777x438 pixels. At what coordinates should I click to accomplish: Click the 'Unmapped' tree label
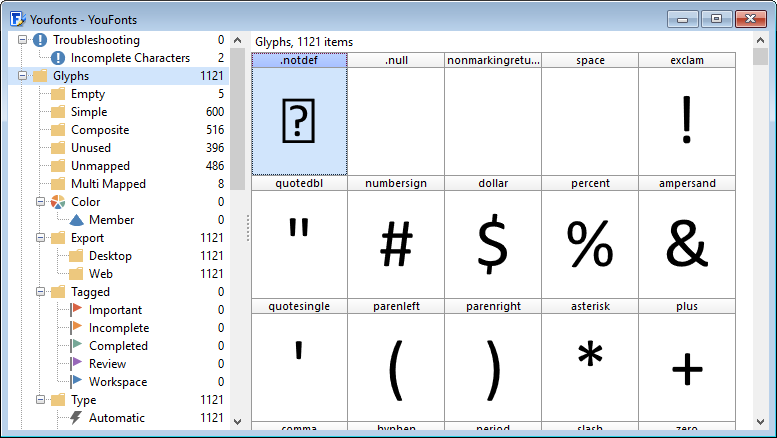click(101, 165)
